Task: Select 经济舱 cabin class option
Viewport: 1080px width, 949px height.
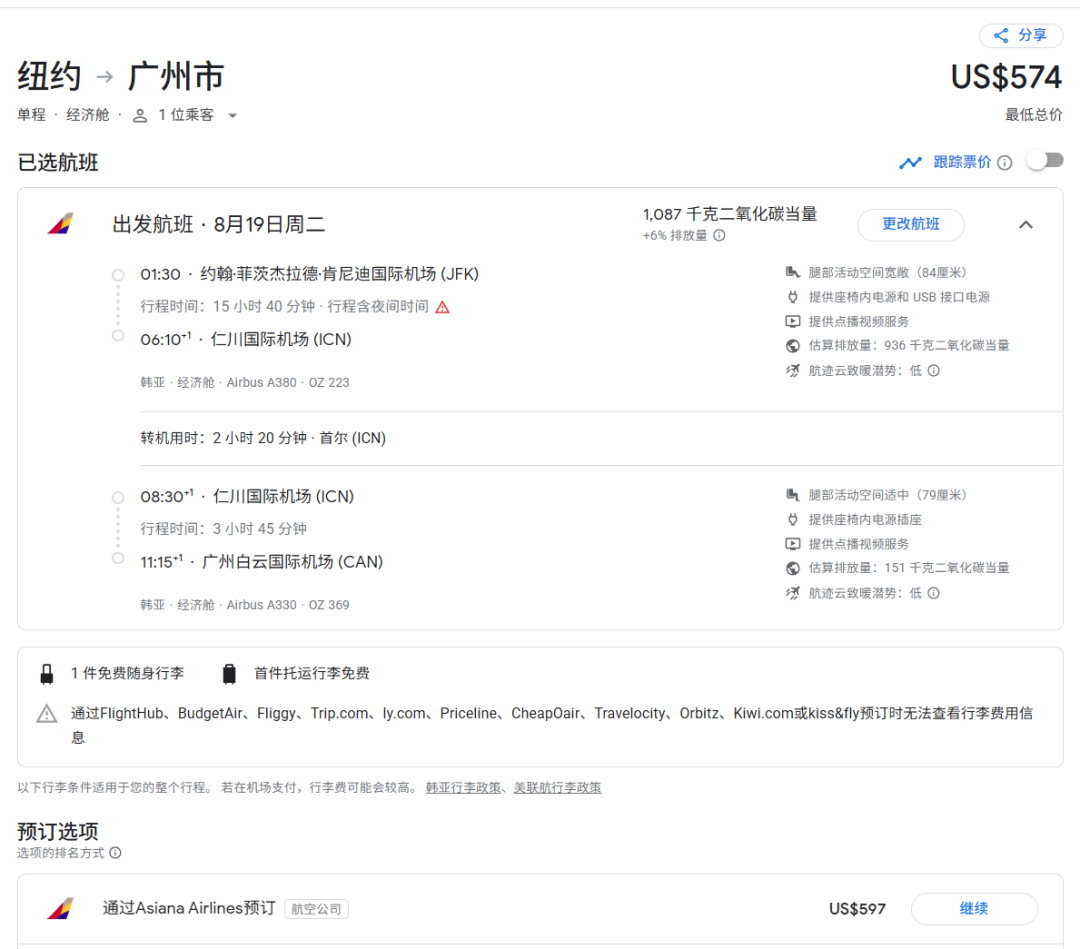Action: coord(88,115)
